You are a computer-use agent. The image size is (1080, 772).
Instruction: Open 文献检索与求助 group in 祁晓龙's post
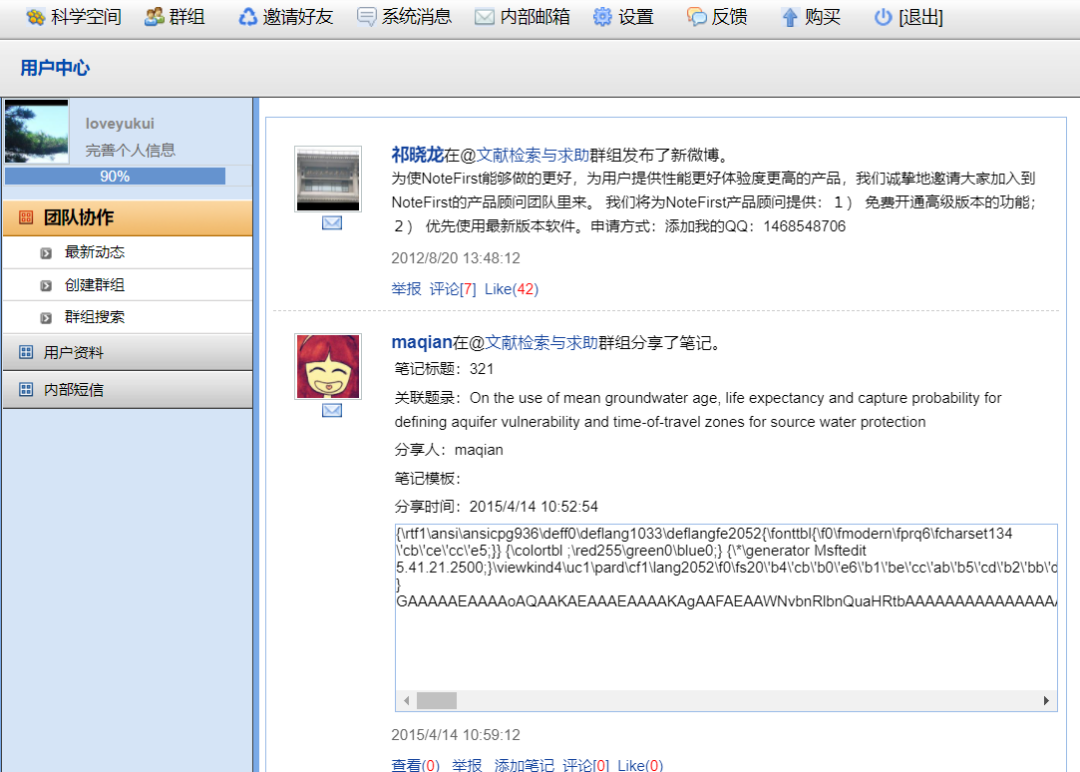click(532, 155)
